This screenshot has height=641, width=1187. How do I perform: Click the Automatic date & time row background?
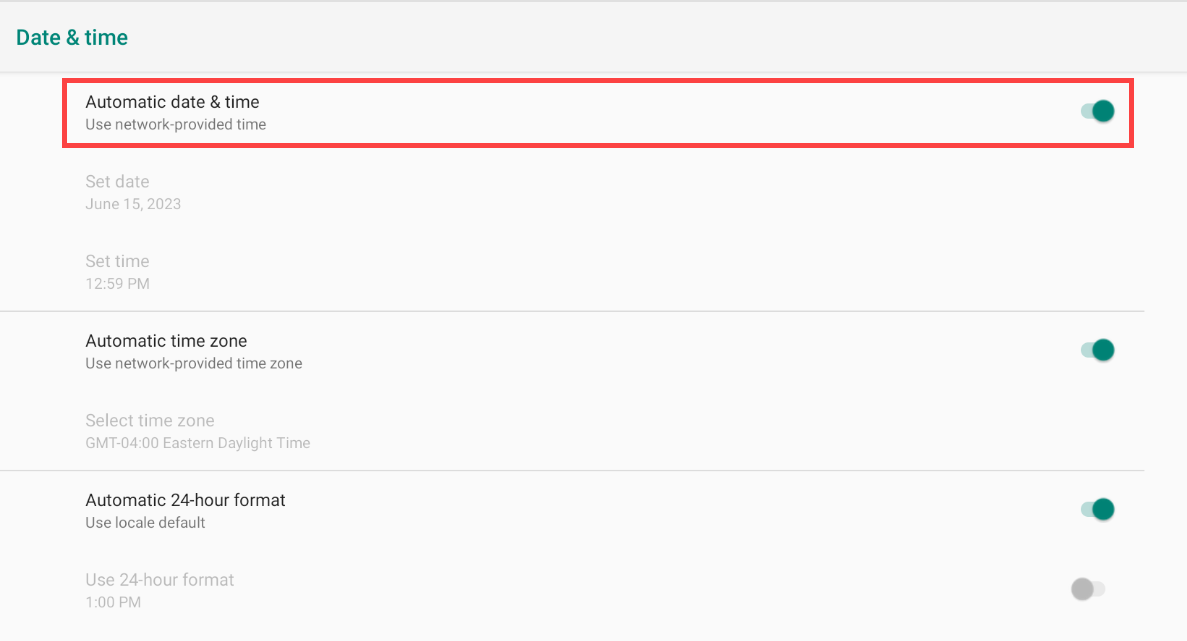[650, 113]
